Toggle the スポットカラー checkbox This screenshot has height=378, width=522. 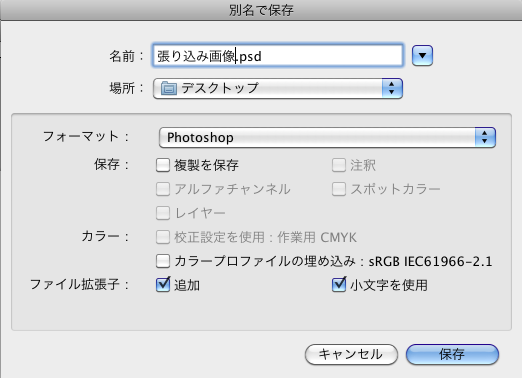click(x=339, y=189)
